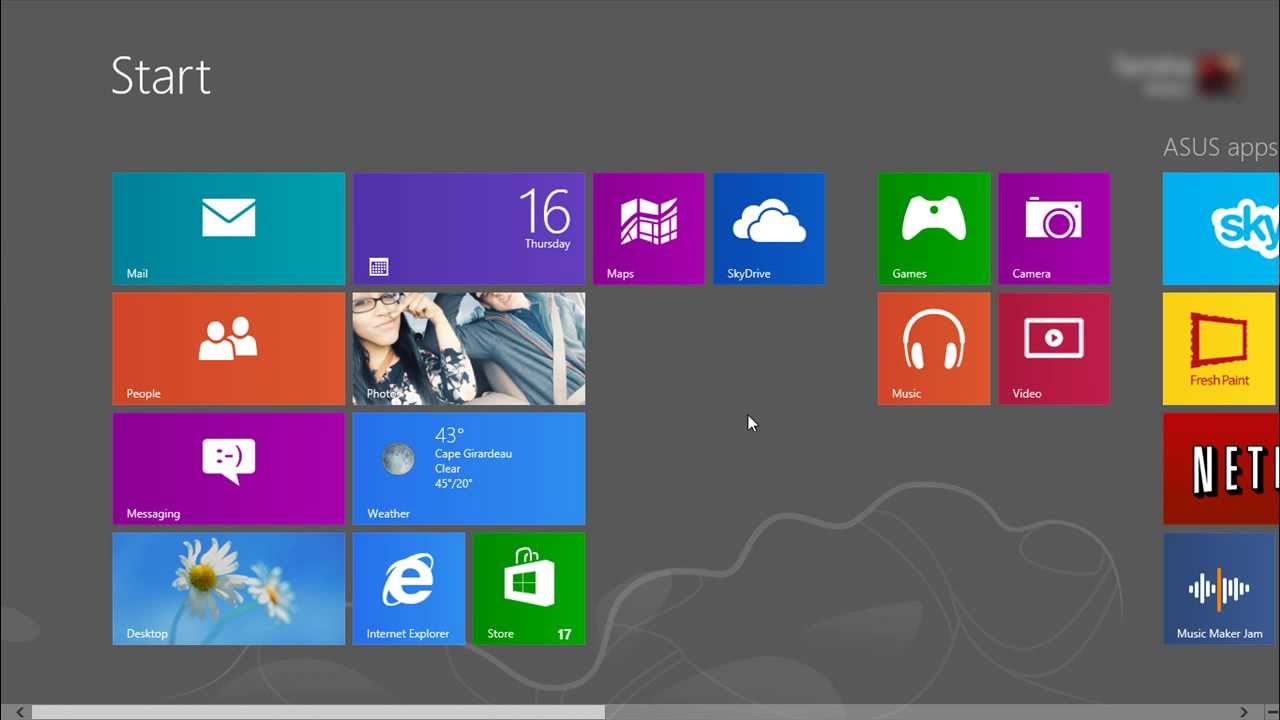Open the Music Maker Jam tile
The height and width of the screenshot is (720, 1280).
point(1221,589)
